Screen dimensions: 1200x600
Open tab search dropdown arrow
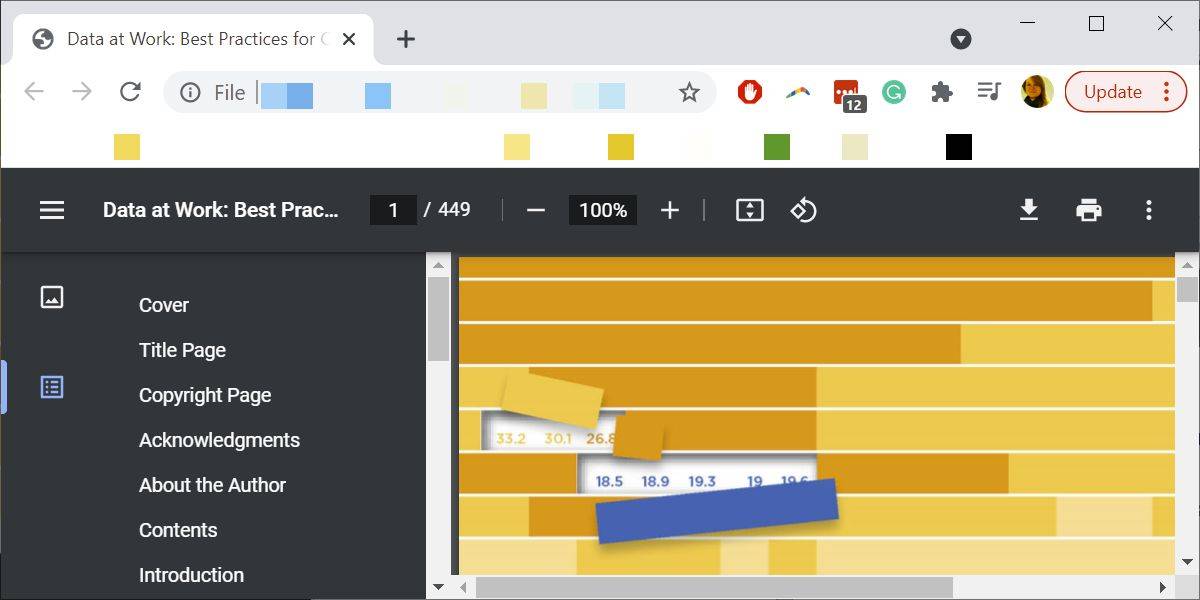click(x=961, y=39)
